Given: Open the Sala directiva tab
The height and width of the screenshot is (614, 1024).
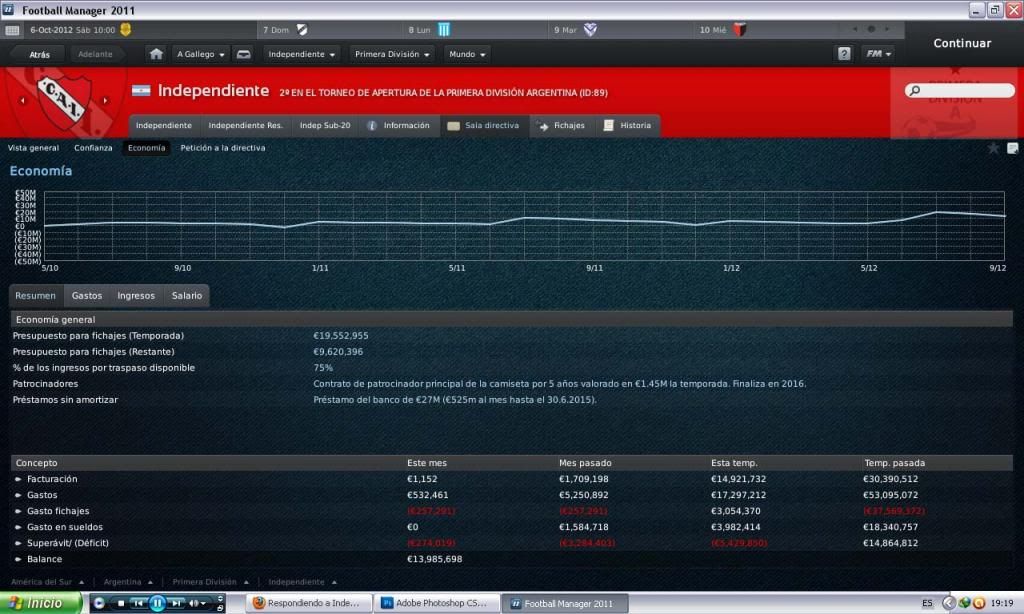Looking at the screenshot, I should (484, 125).
